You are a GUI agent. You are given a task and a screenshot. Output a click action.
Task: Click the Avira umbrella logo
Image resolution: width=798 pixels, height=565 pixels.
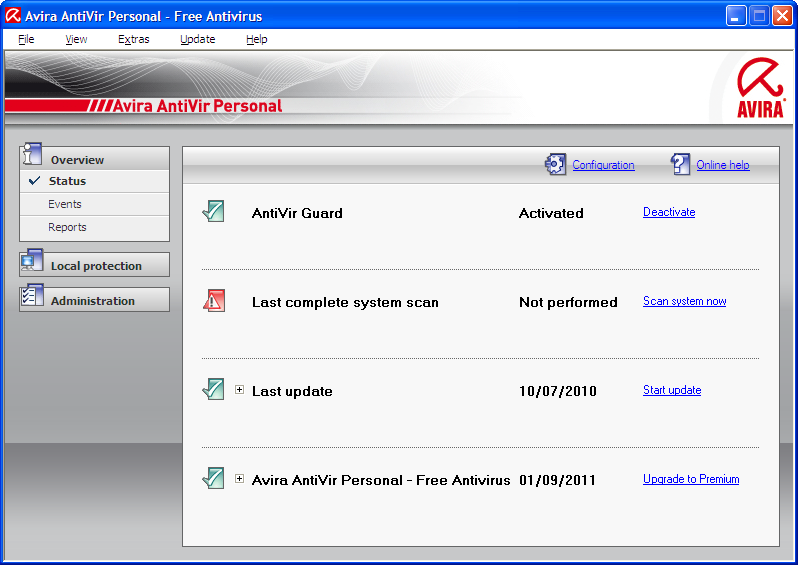tap(760, 87)
